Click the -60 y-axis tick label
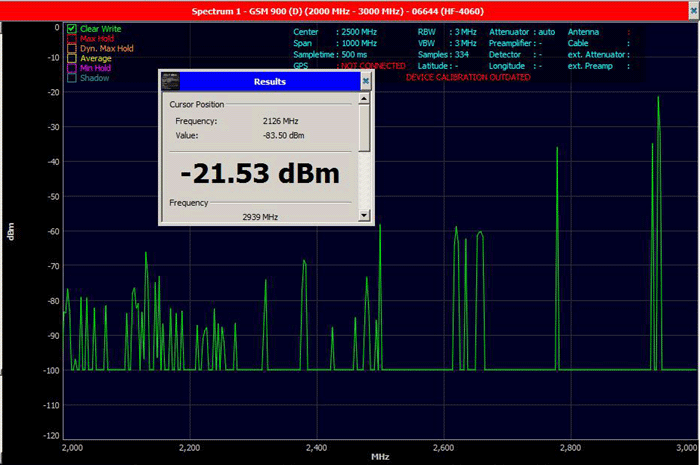The height and width of the screenshot is (465, 700). pos(54,231)
